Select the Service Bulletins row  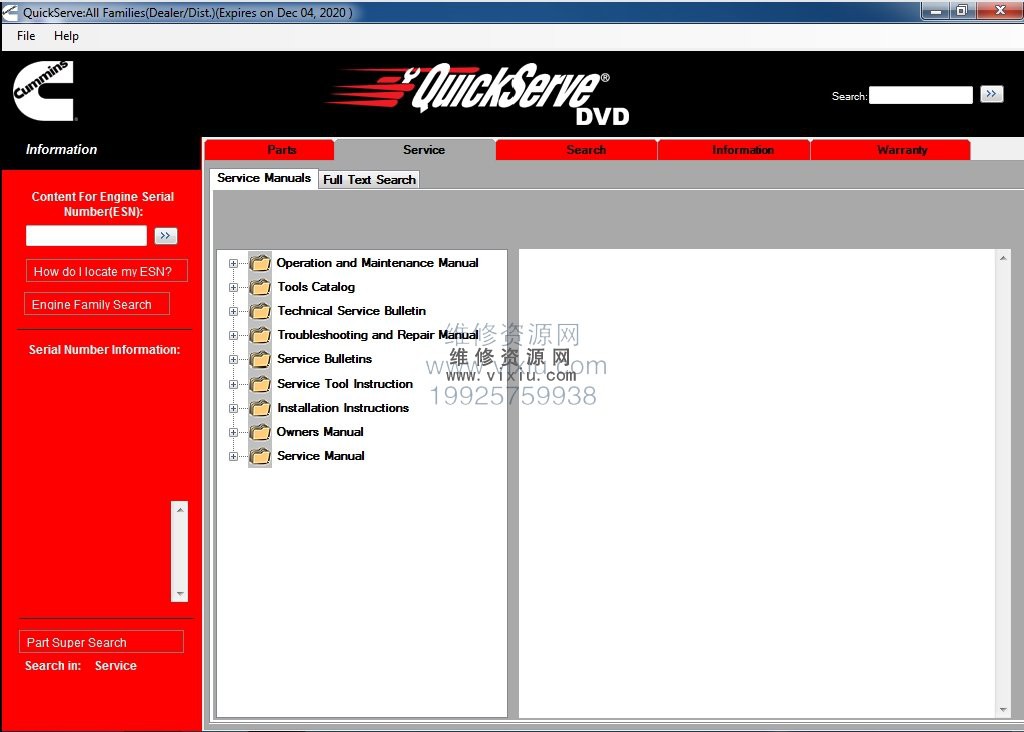tap(324, 359)
